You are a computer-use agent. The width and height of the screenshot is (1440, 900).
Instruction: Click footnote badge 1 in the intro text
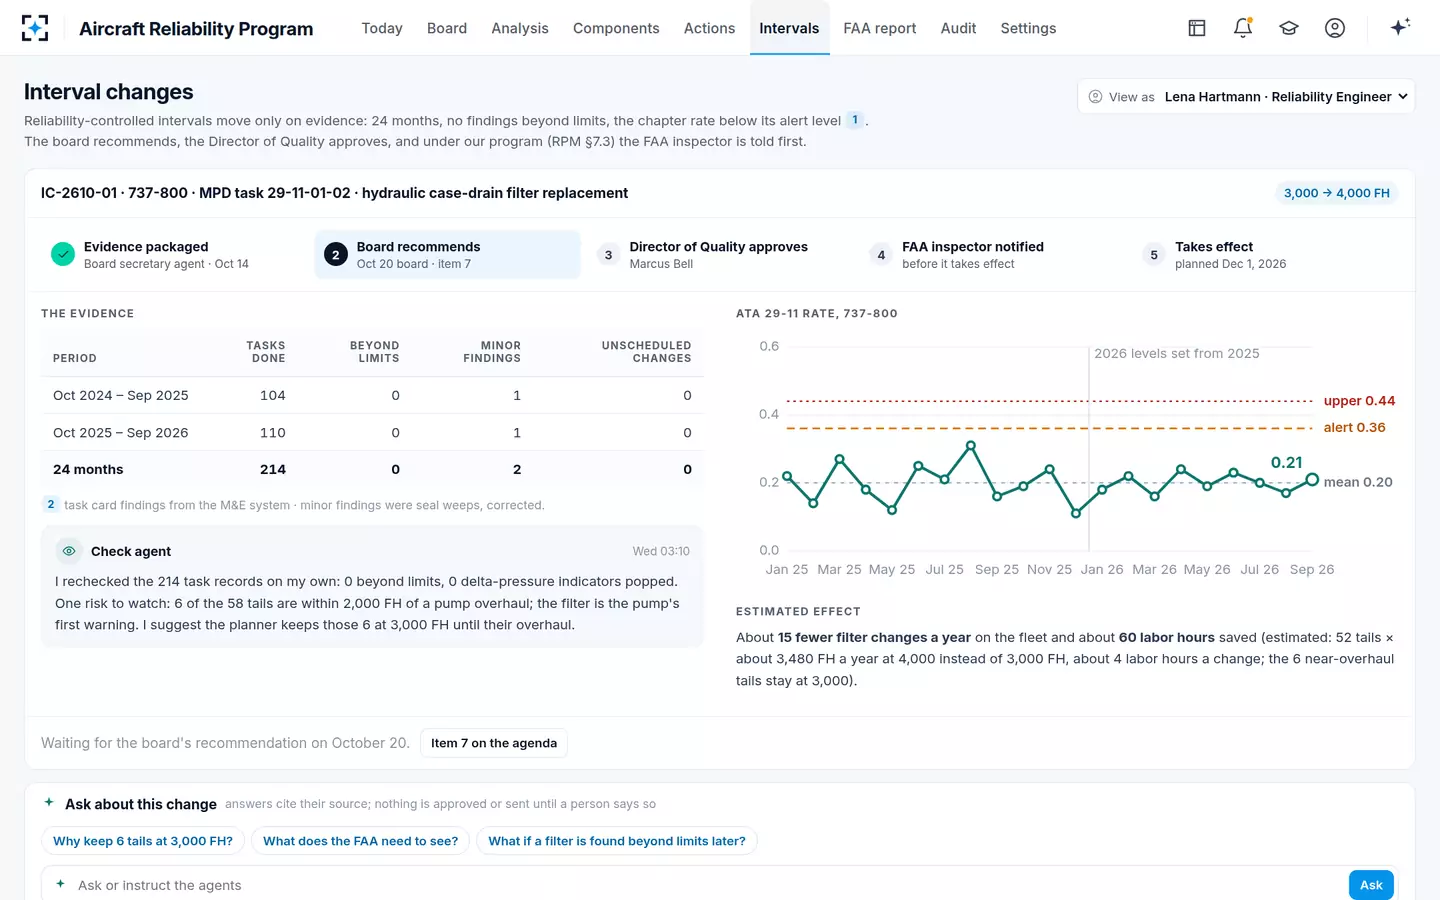coord(855,120)
